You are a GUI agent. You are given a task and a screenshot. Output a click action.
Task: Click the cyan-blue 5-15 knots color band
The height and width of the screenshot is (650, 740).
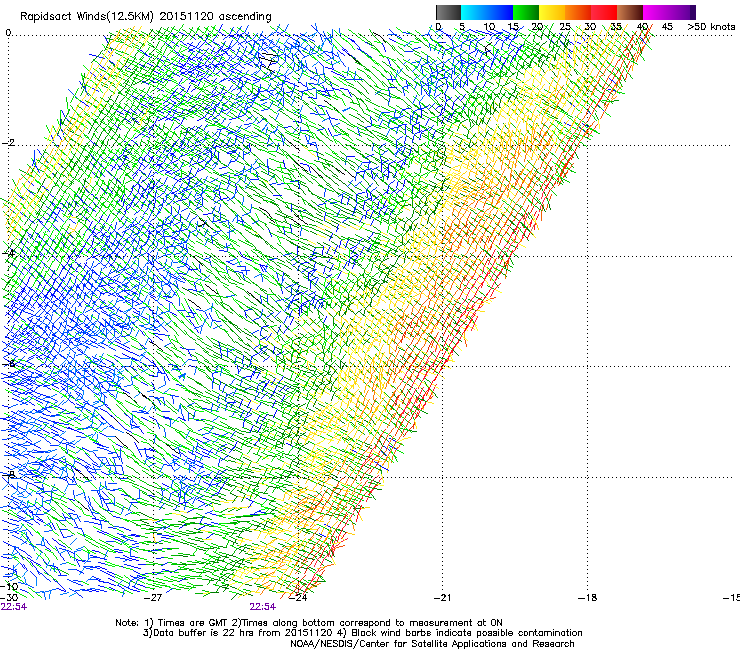(x=487, y=12)
